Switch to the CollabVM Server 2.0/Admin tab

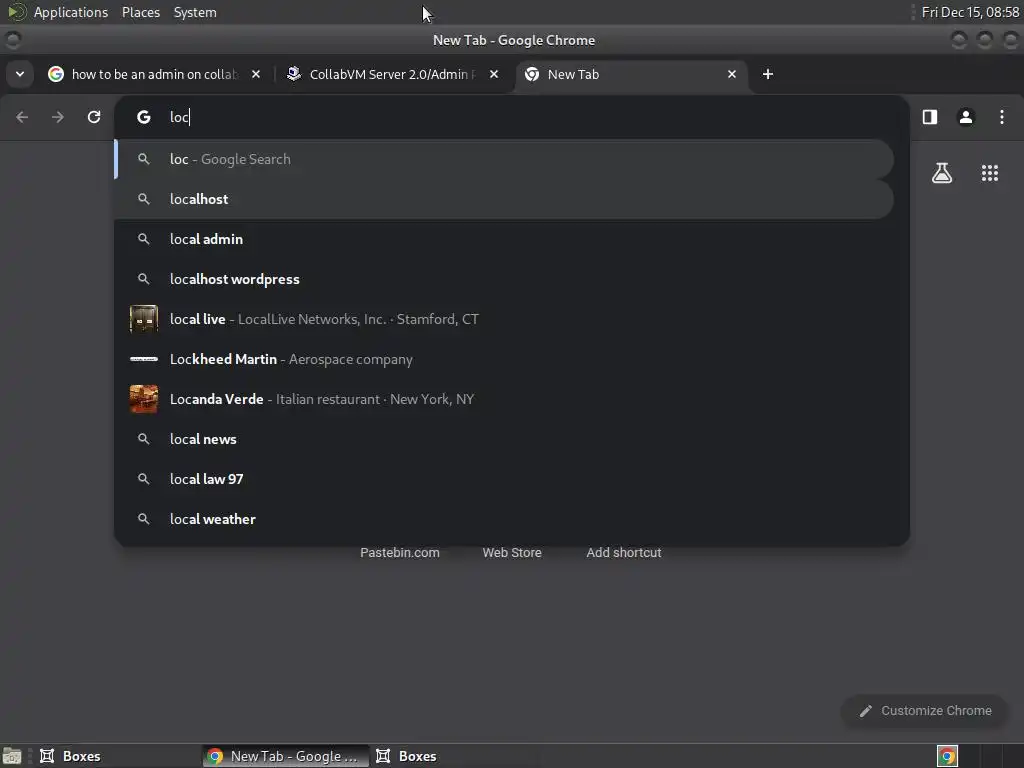[x=393, y=74]
